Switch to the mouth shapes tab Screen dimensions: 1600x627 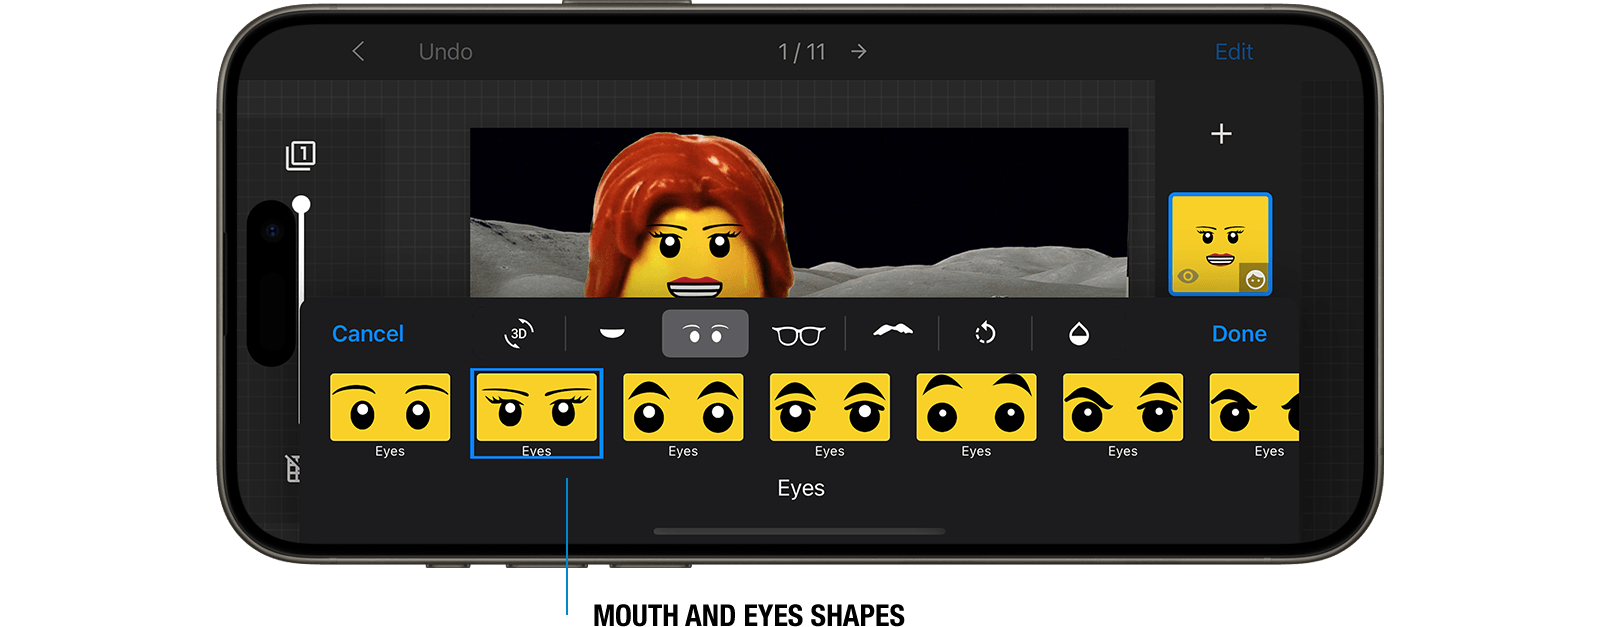[x=612, y=334]
